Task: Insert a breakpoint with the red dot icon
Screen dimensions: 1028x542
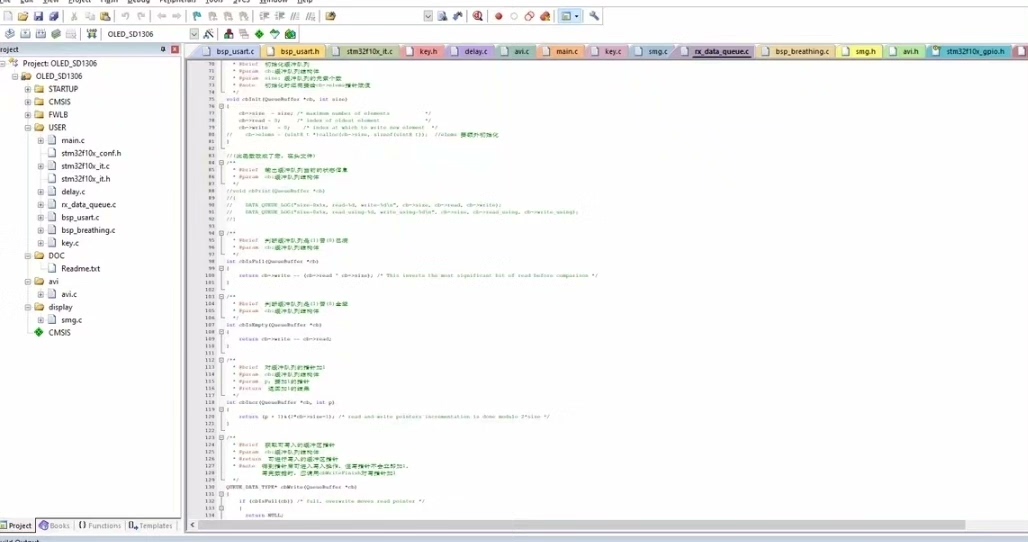Action: click(x=499, y=16)
